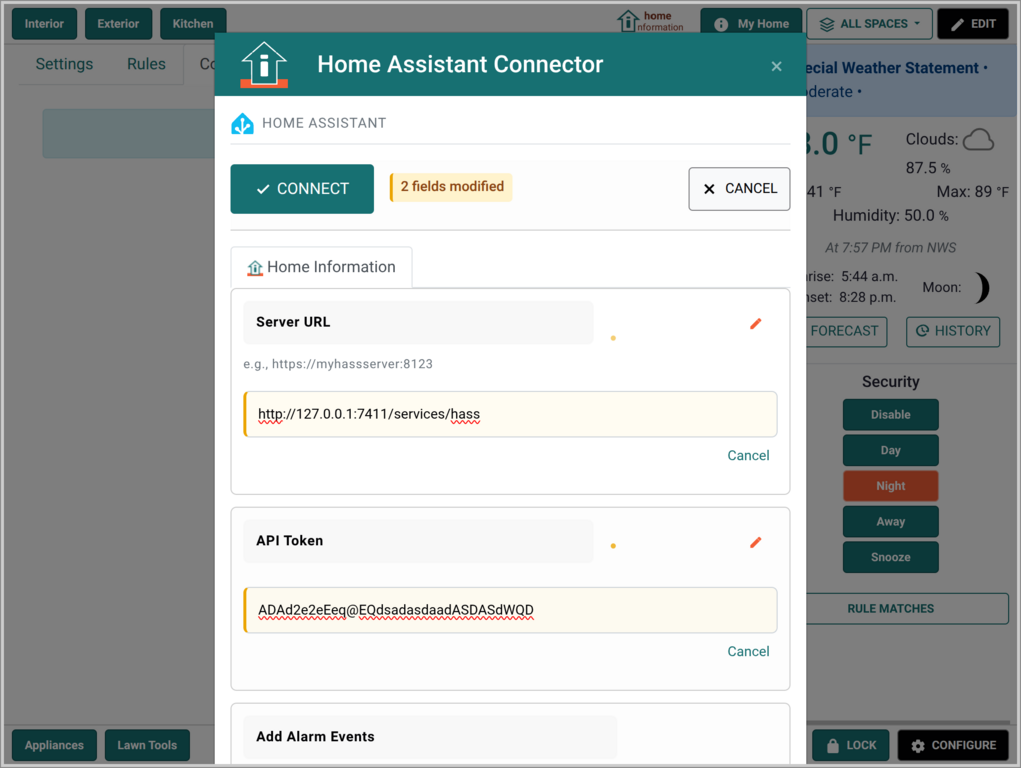This screenshot has height=768, width=1021.
Task: Click the Add Alarm Events heading
Action: [315, 737]
